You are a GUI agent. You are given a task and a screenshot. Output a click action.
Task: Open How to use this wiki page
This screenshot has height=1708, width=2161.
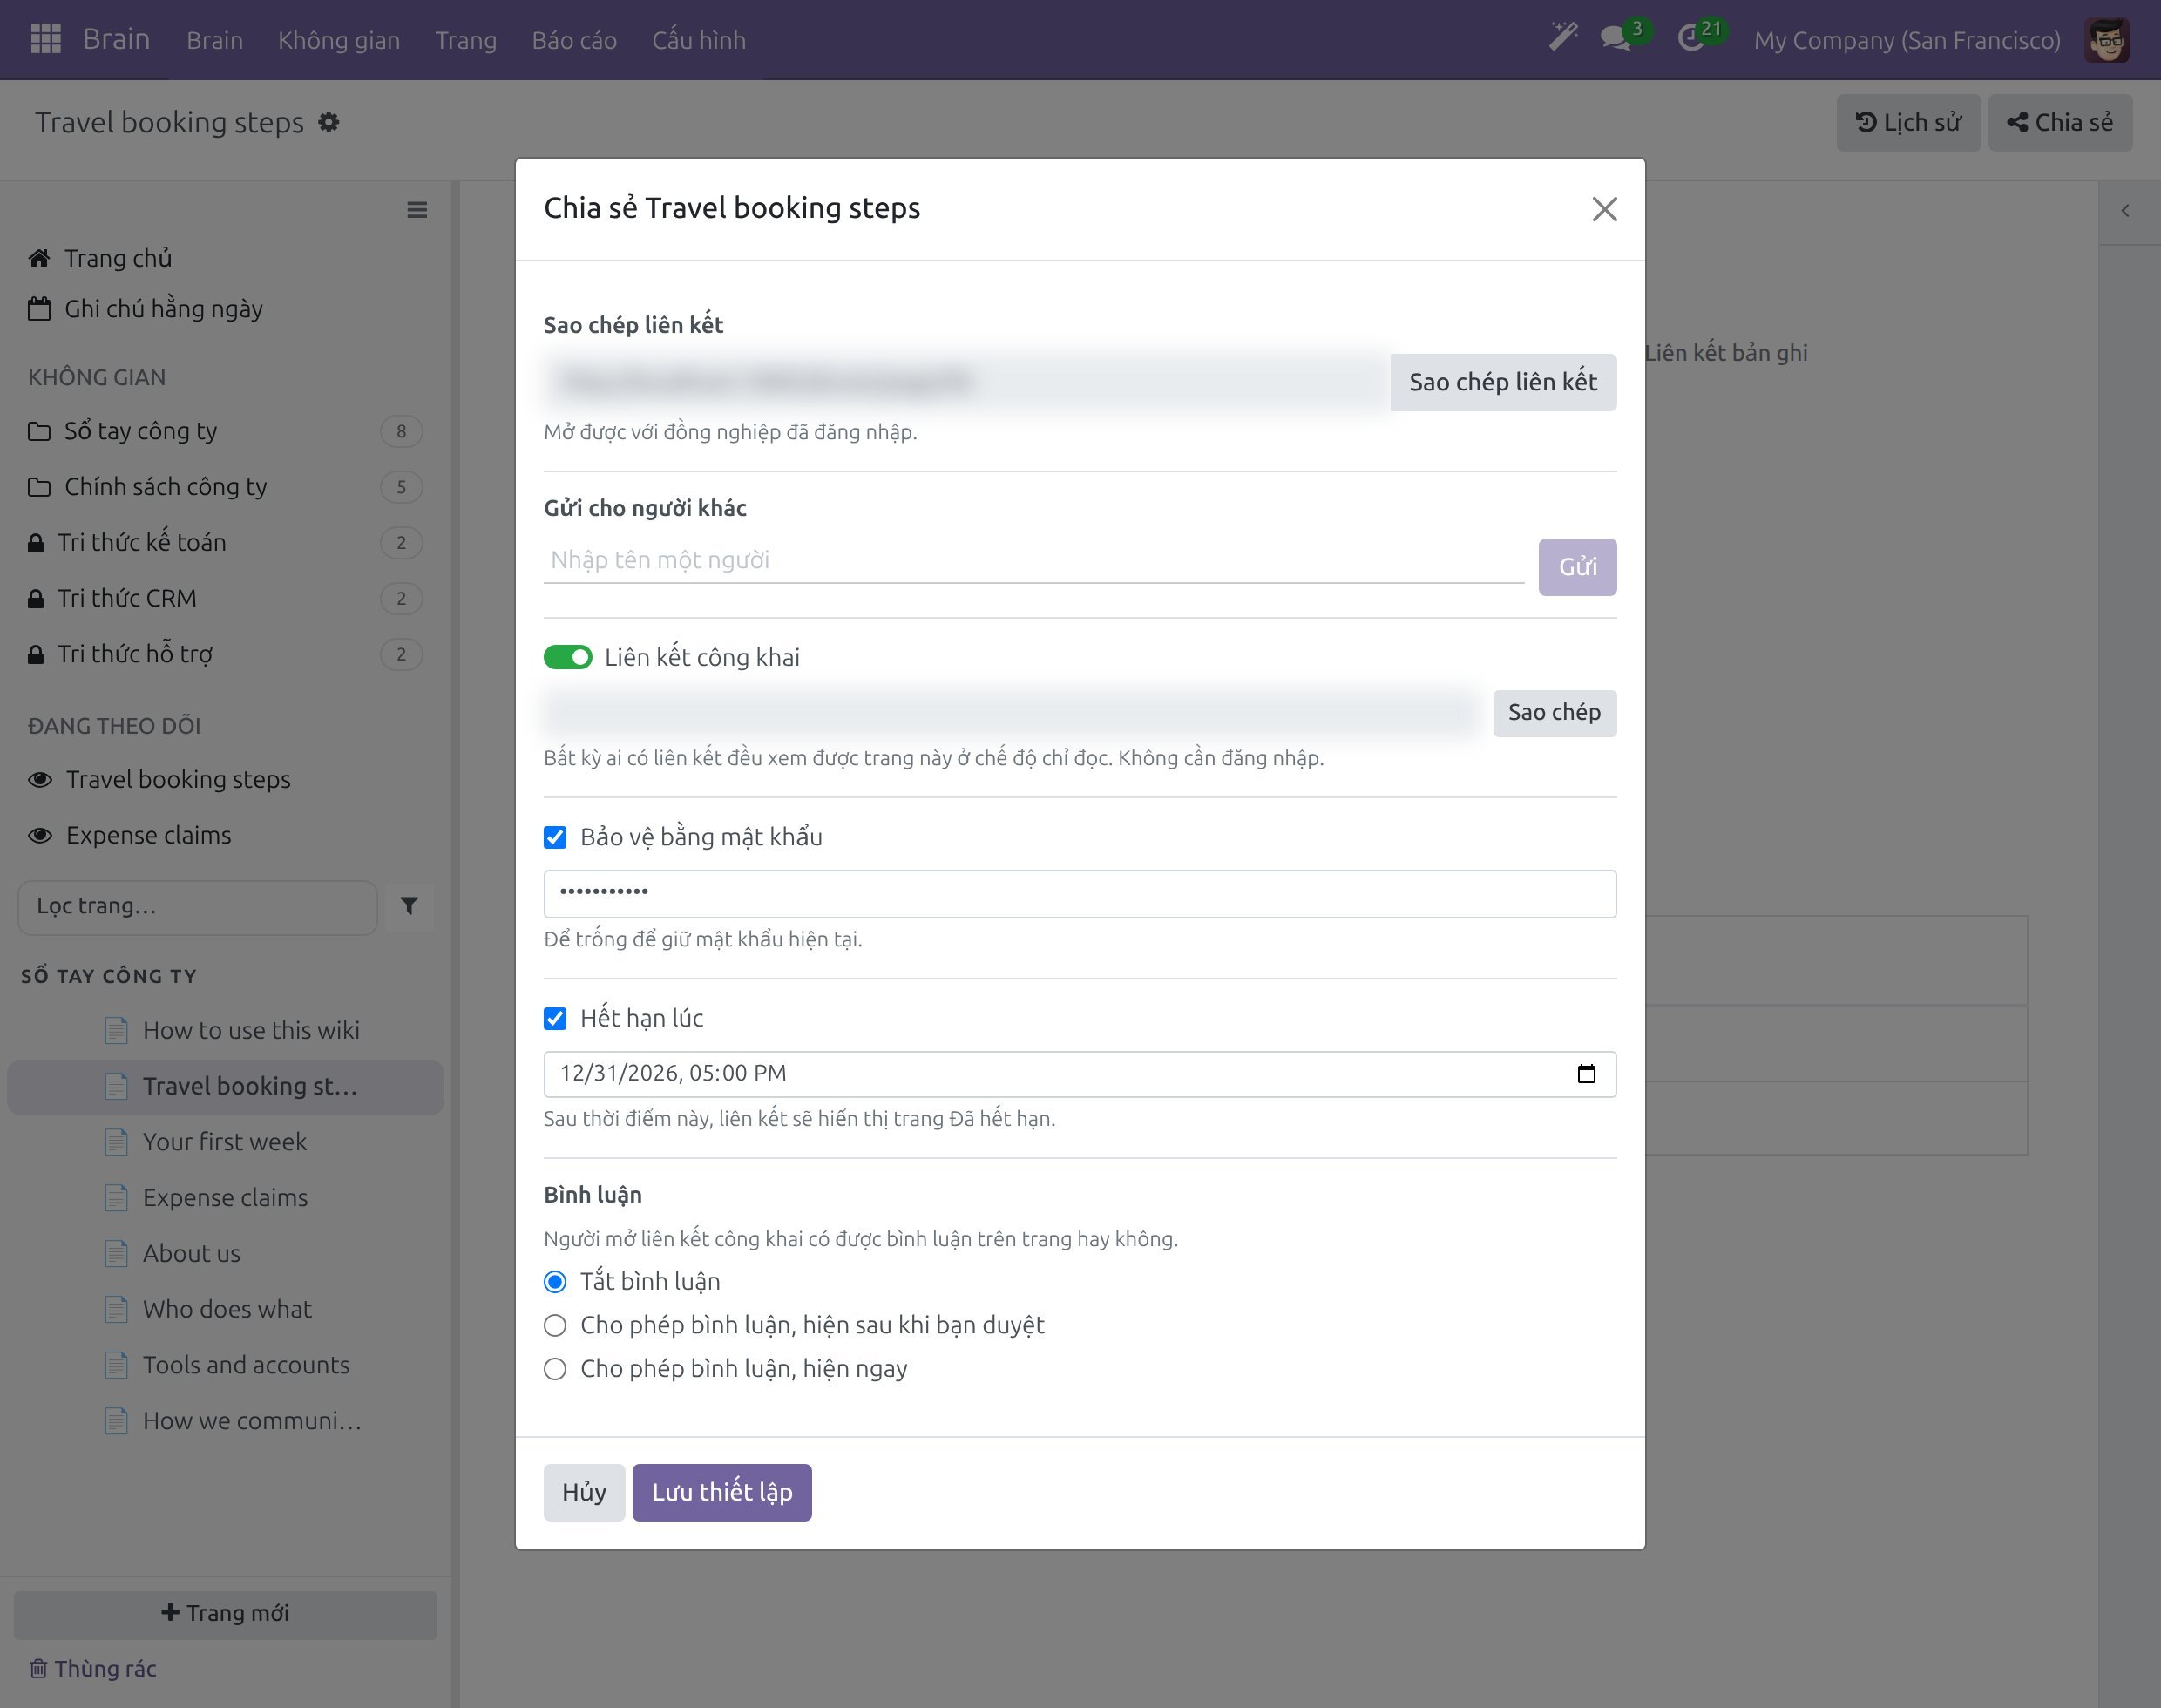tap(250, 1030)
